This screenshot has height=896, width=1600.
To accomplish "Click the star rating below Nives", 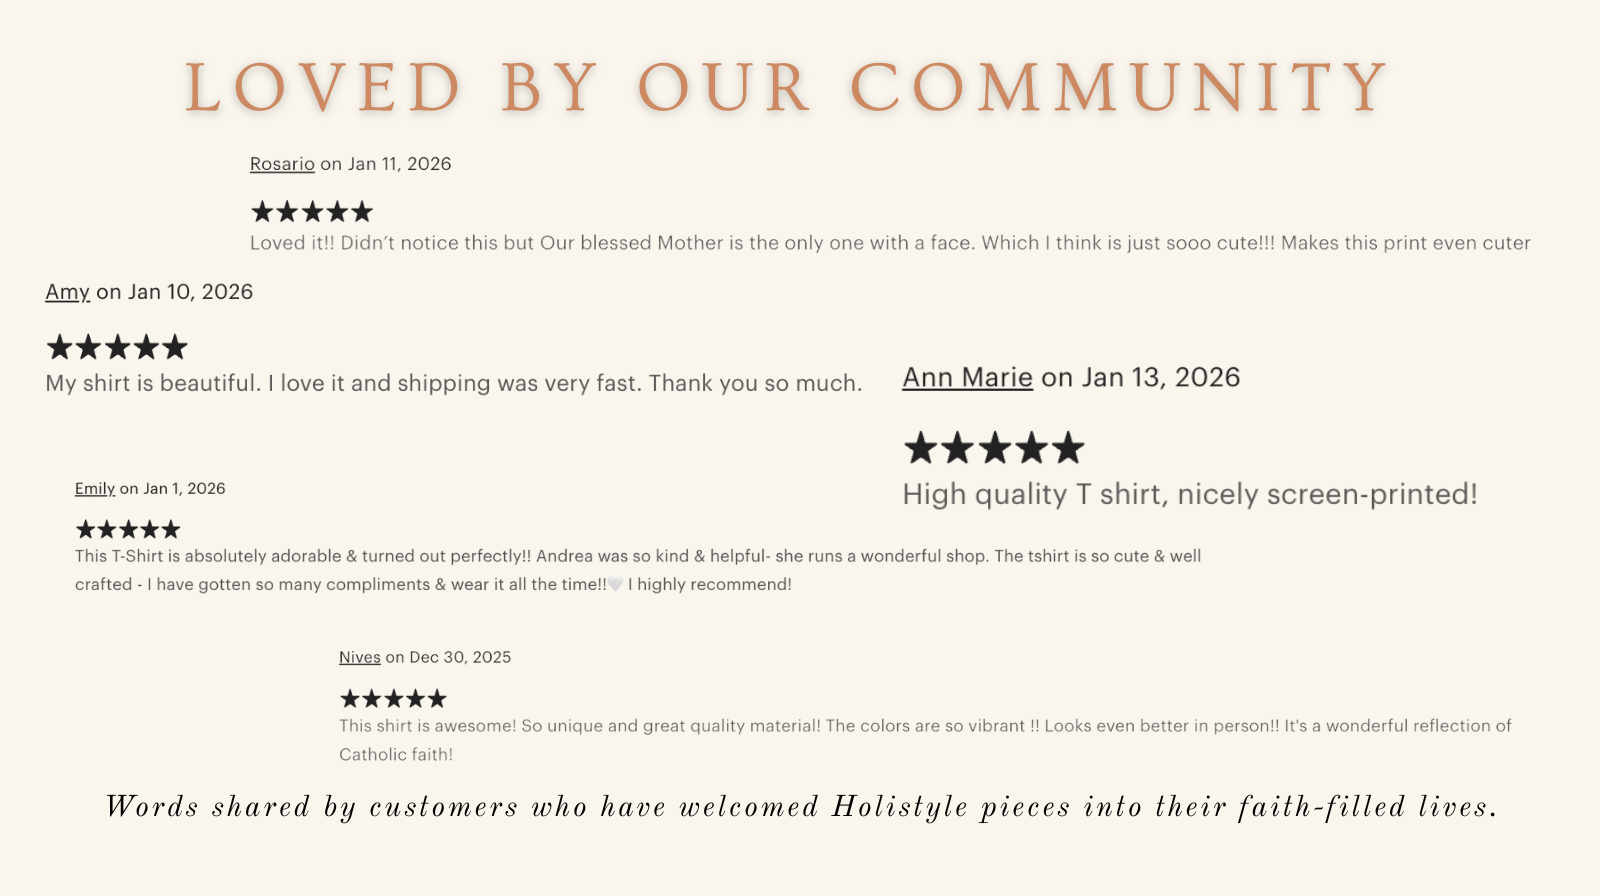I will (393, 699).
